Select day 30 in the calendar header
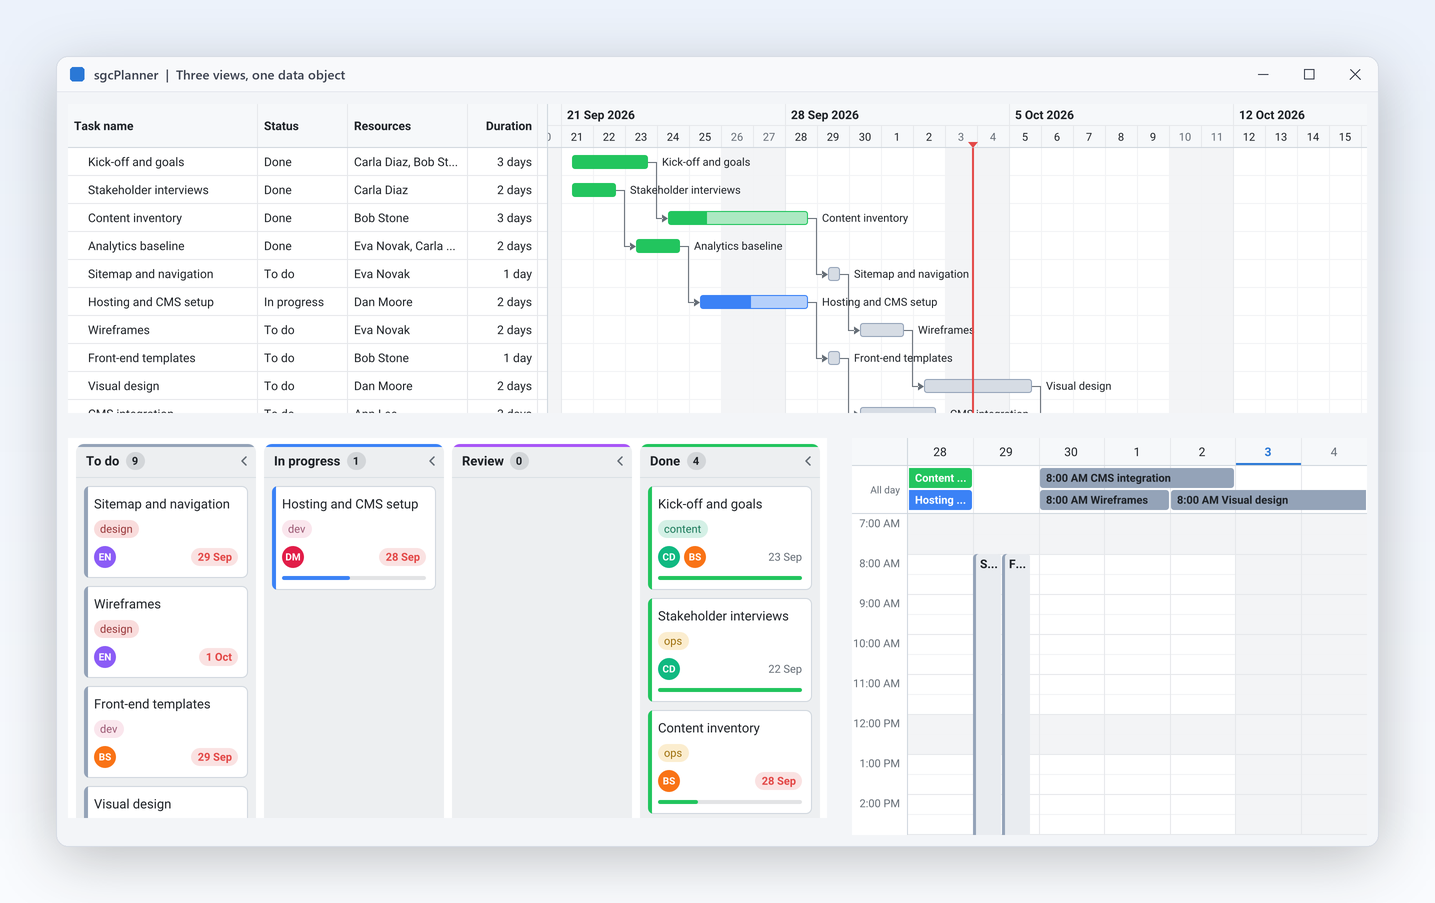This screenshot has width=1435, height=903. [1071, 452]
